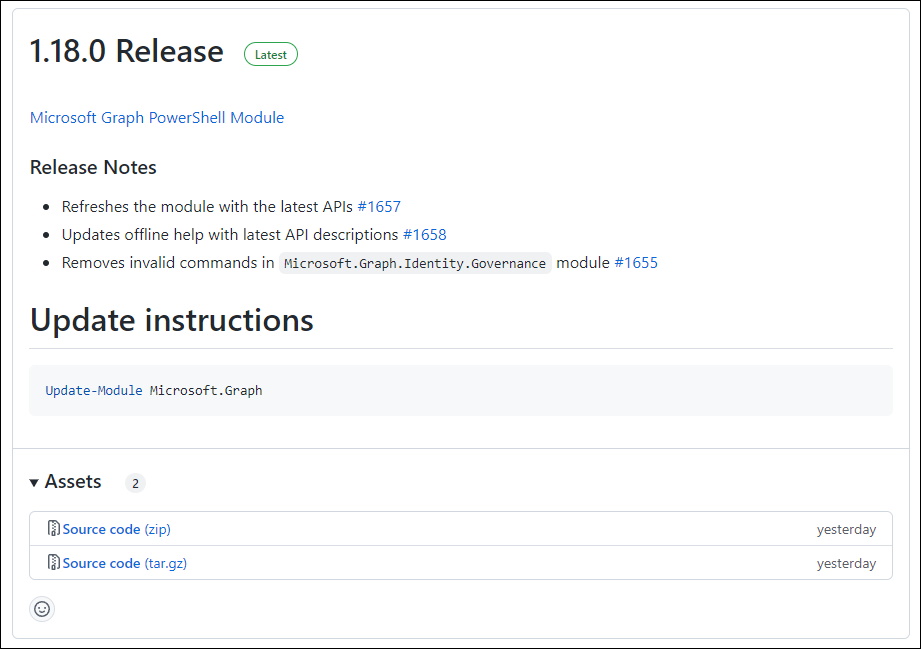Open pull request #1658
Screen dimensions: 921x649
[425, 235]
